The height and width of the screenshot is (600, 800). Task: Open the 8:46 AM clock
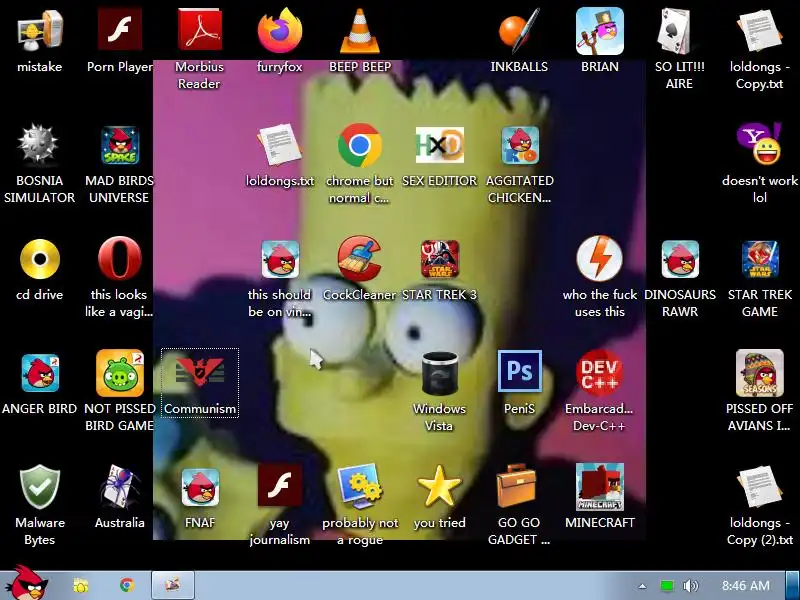click(745, 585)
